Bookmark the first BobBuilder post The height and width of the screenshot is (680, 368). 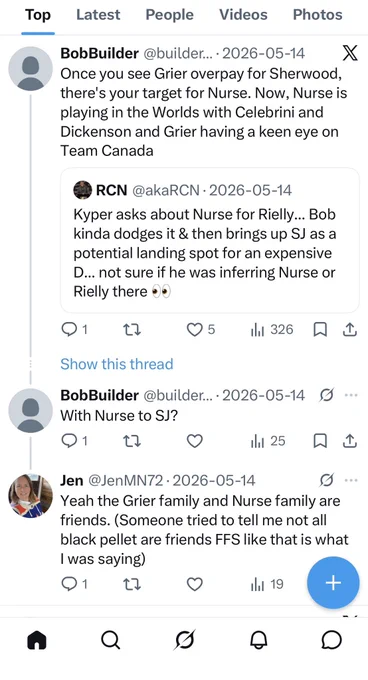coord(319,330)
